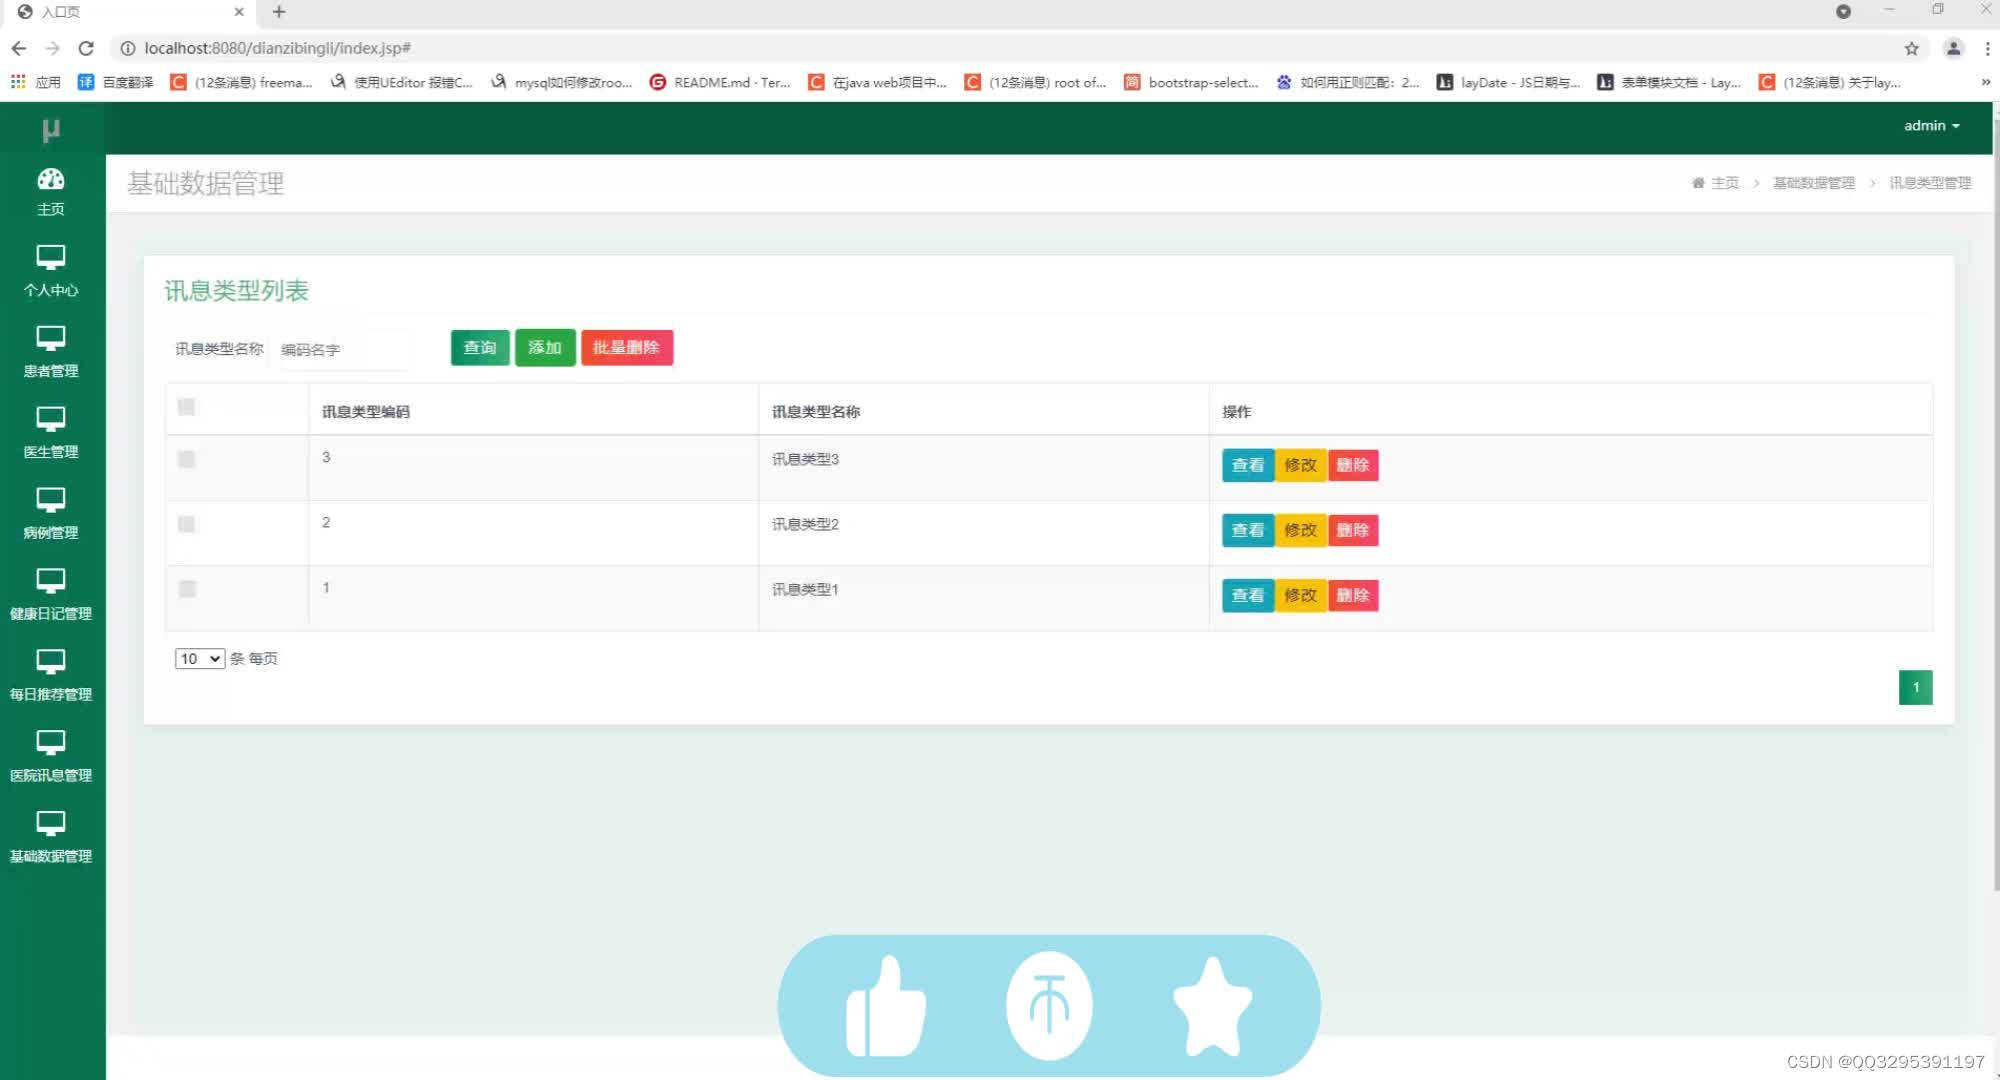The height and width of the screenshot is (1080, 2000).
Task: Open 健康日记管理 monitor icon in sidebar
Action: [x=51, y=581]
